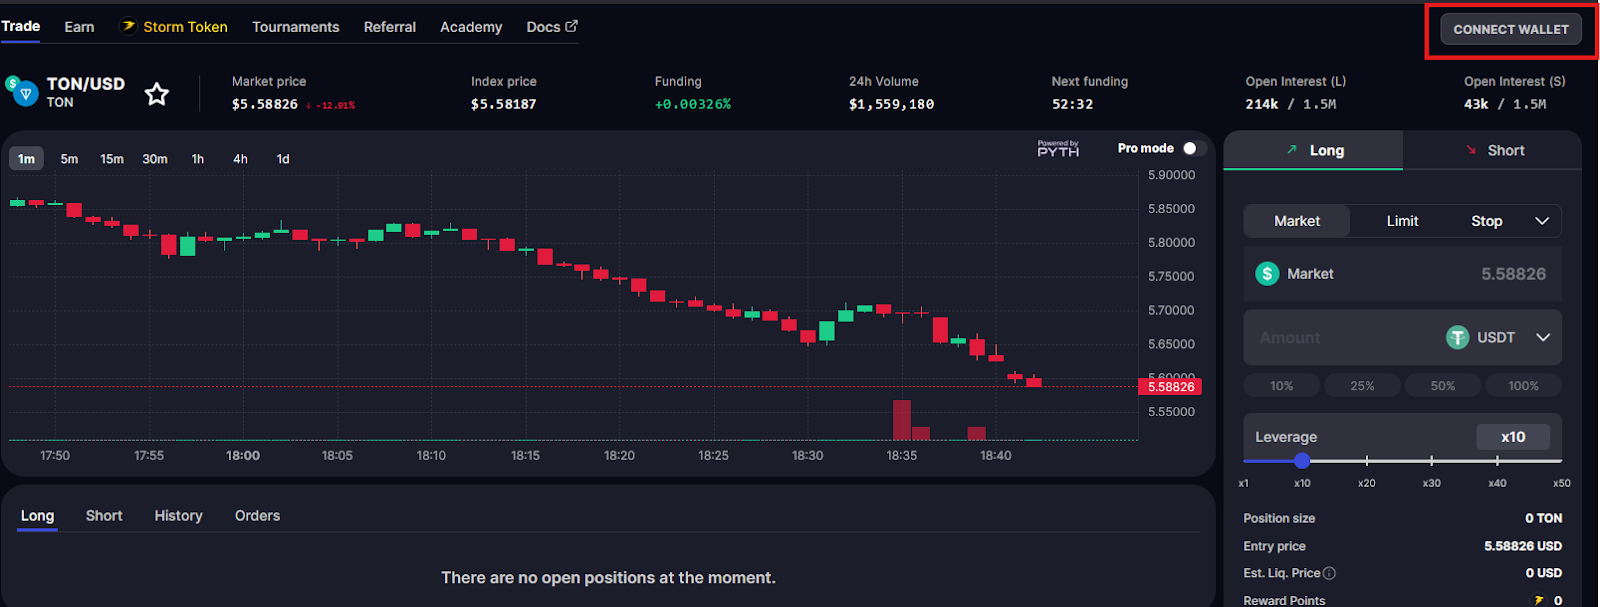
Task: Open the Short positions tab below chart
Action: 104,516
